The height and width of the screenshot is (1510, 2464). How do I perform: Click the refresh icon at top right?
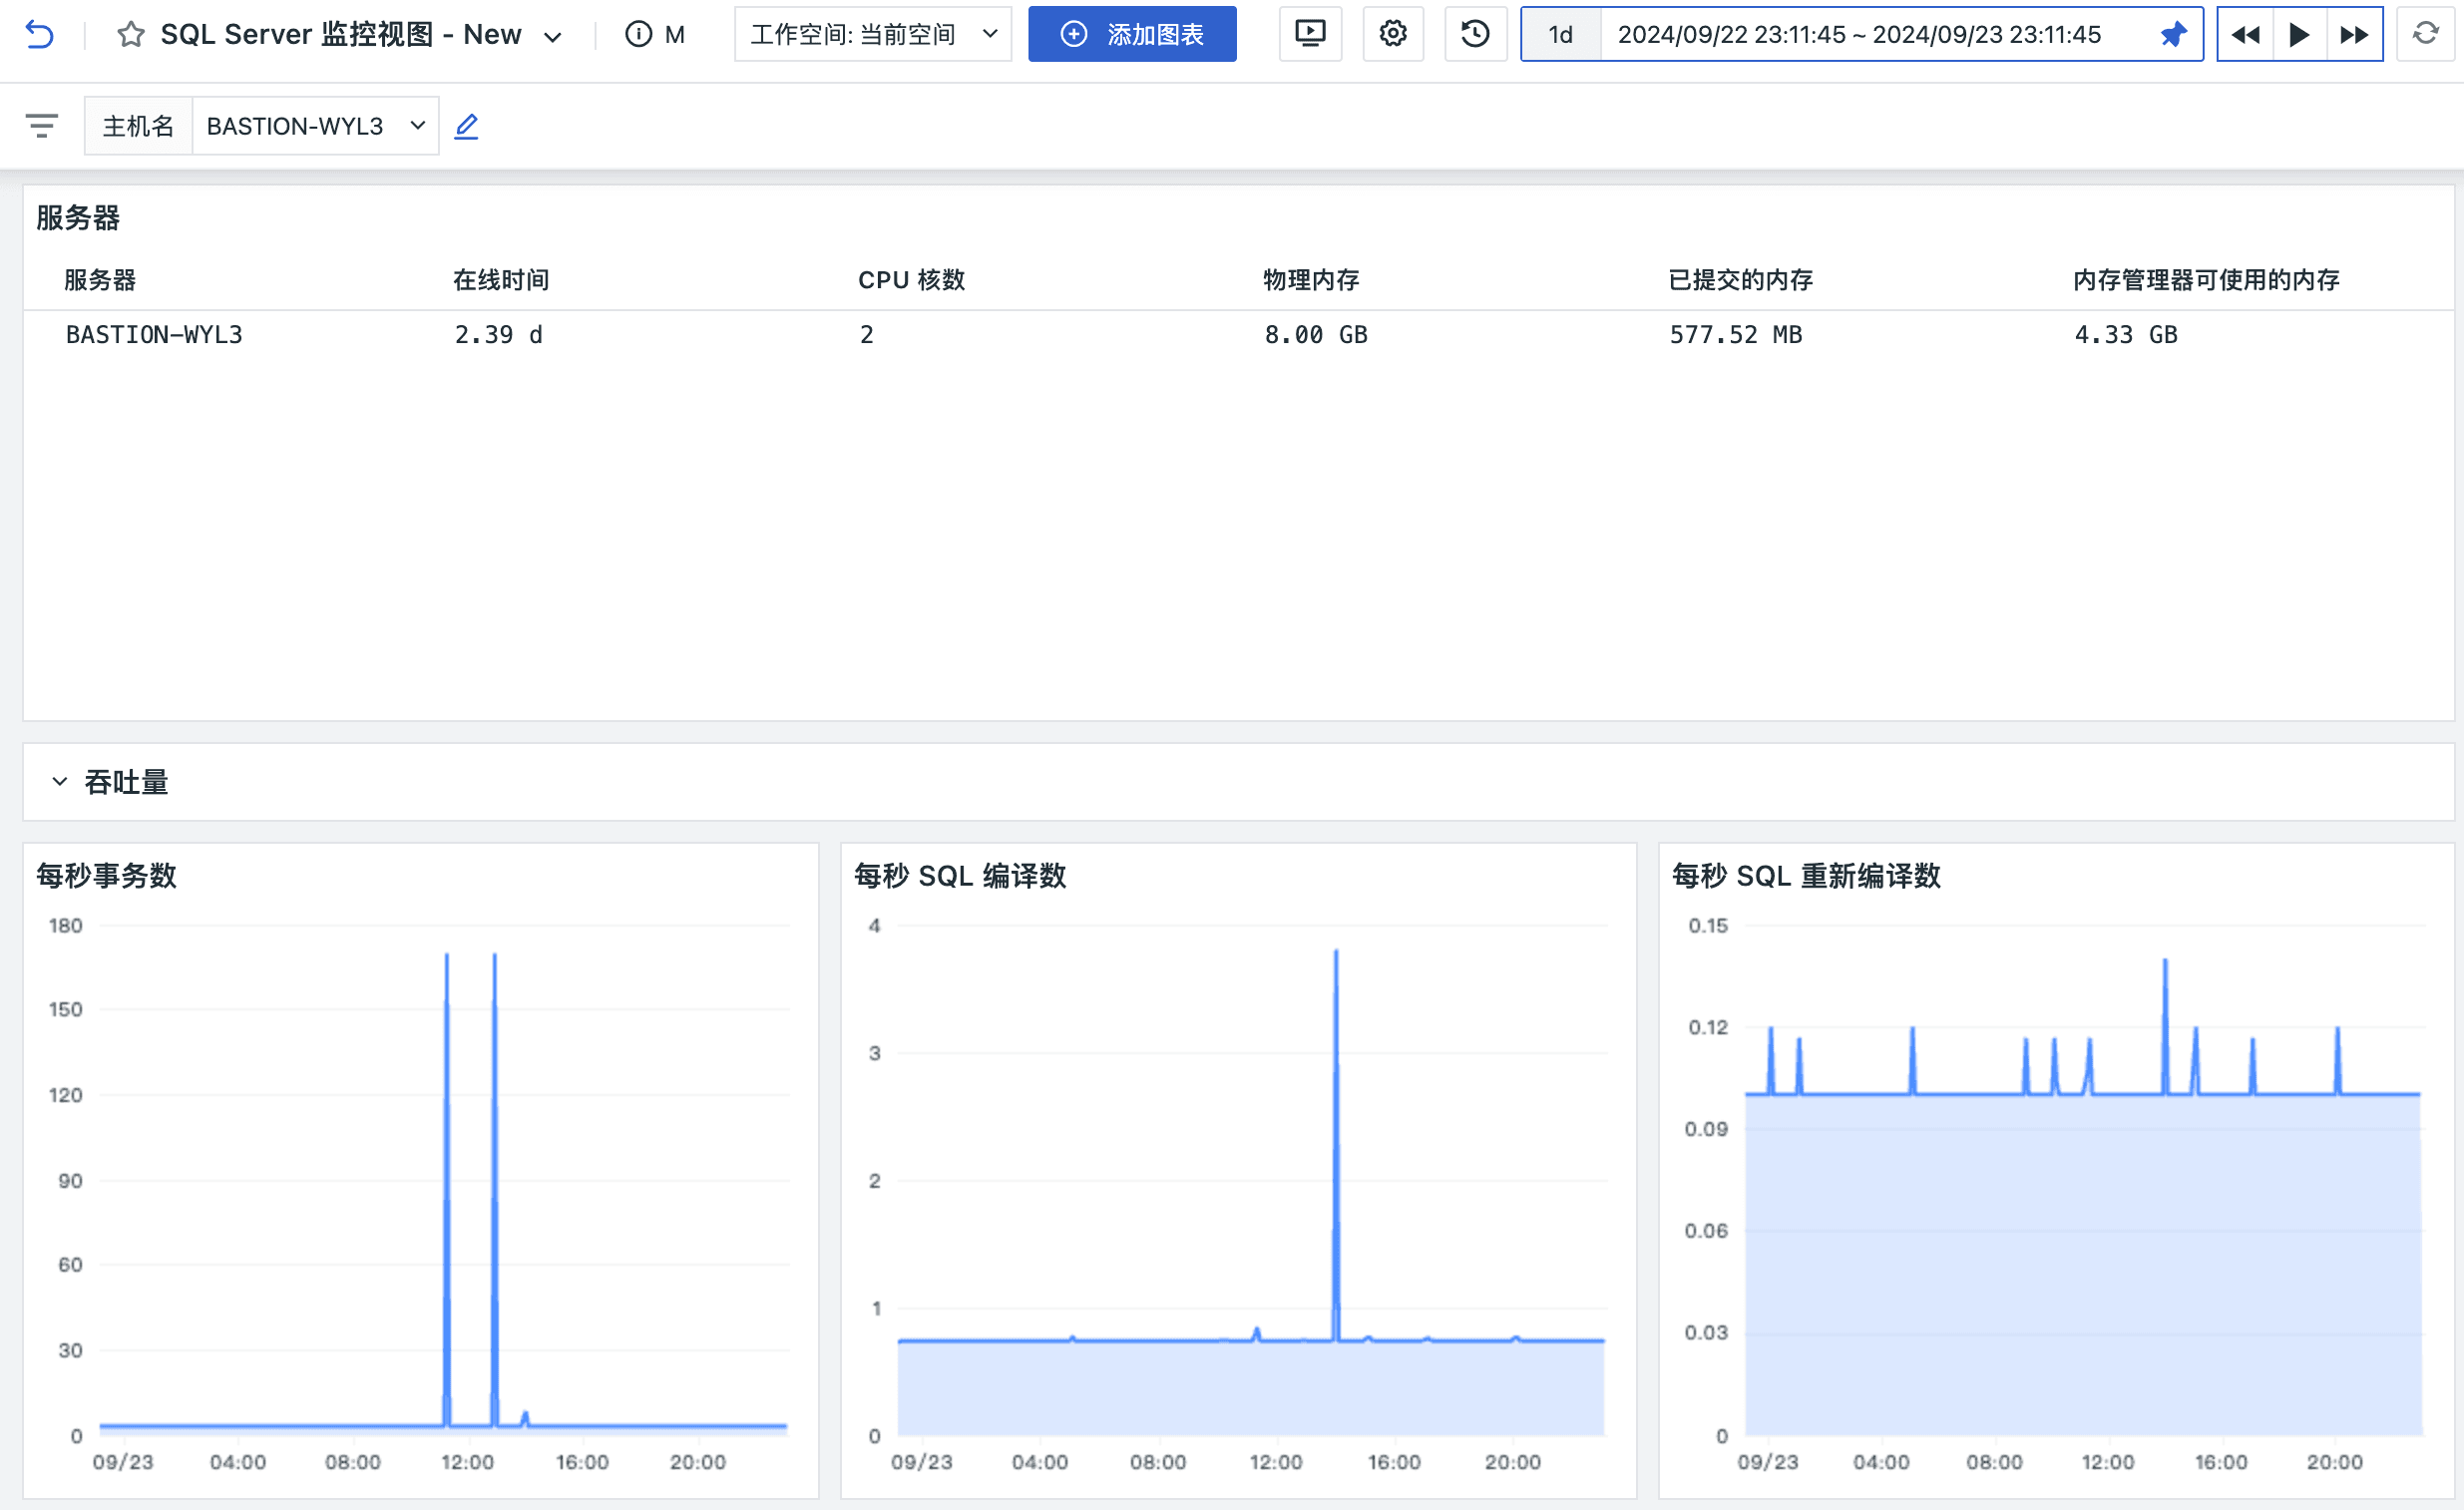[x=2425, y=34]
